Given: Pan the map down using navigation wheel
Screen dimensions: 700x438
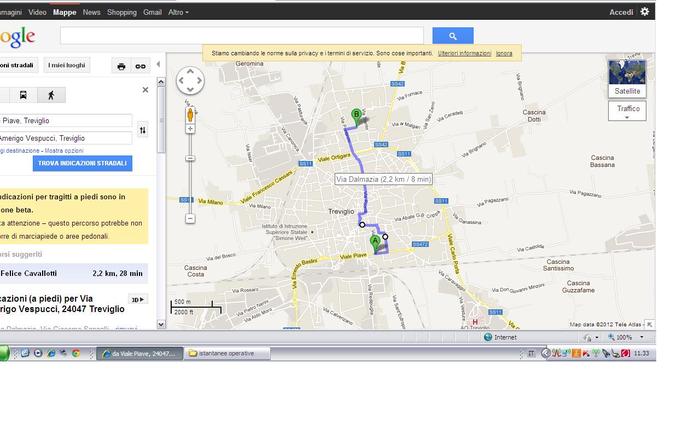Looking at the screenshot, I should click(x=190, y=89).
